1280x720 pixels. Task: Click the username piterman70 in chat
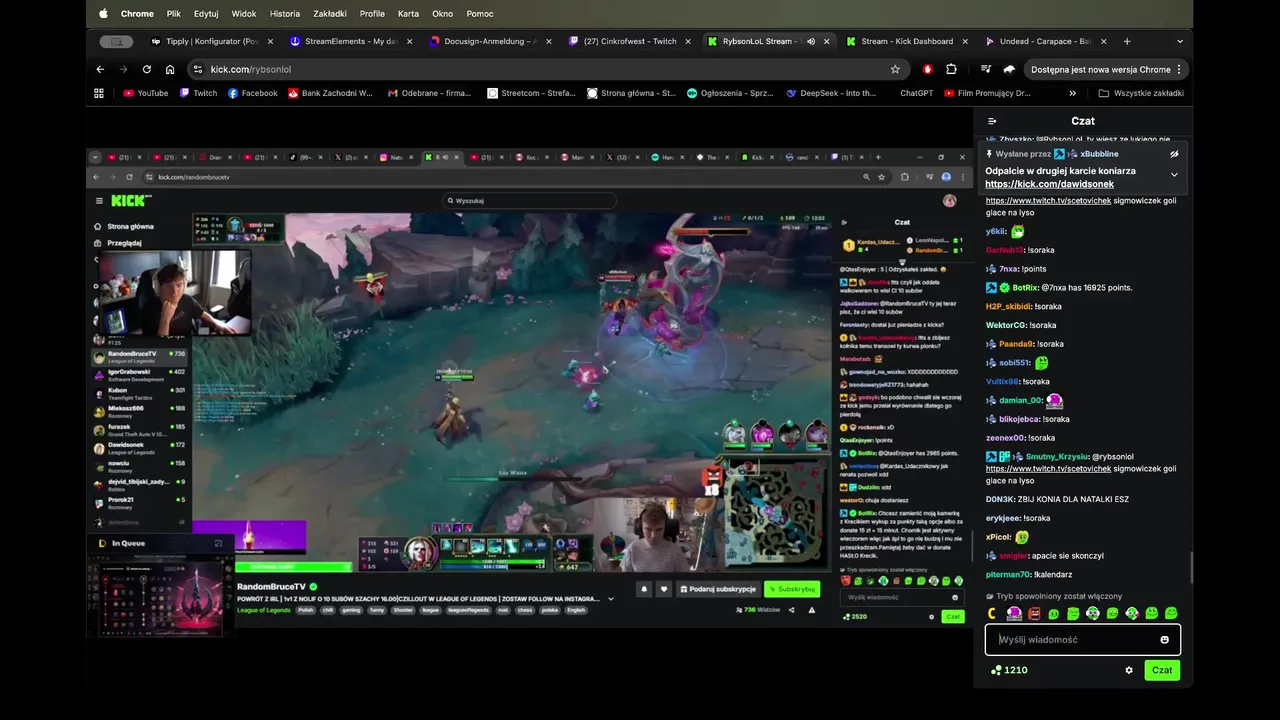1008,574
